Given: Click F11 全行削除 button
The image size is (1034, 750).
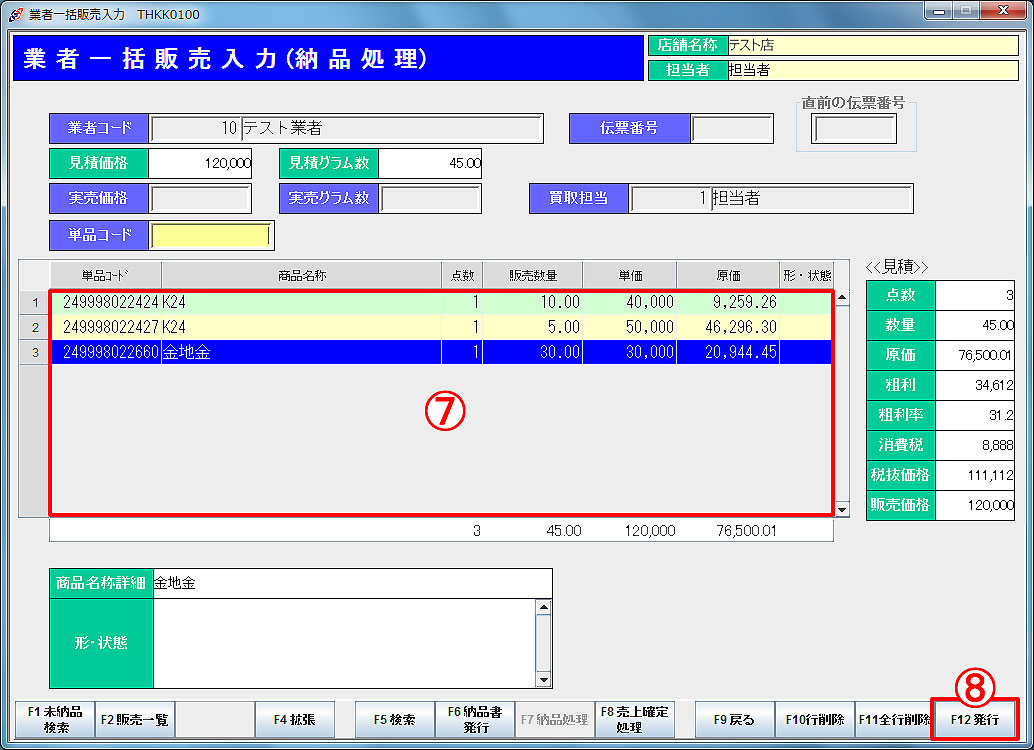Looking at the screenshot, I should pyautogui.click(x=893, y=720).
